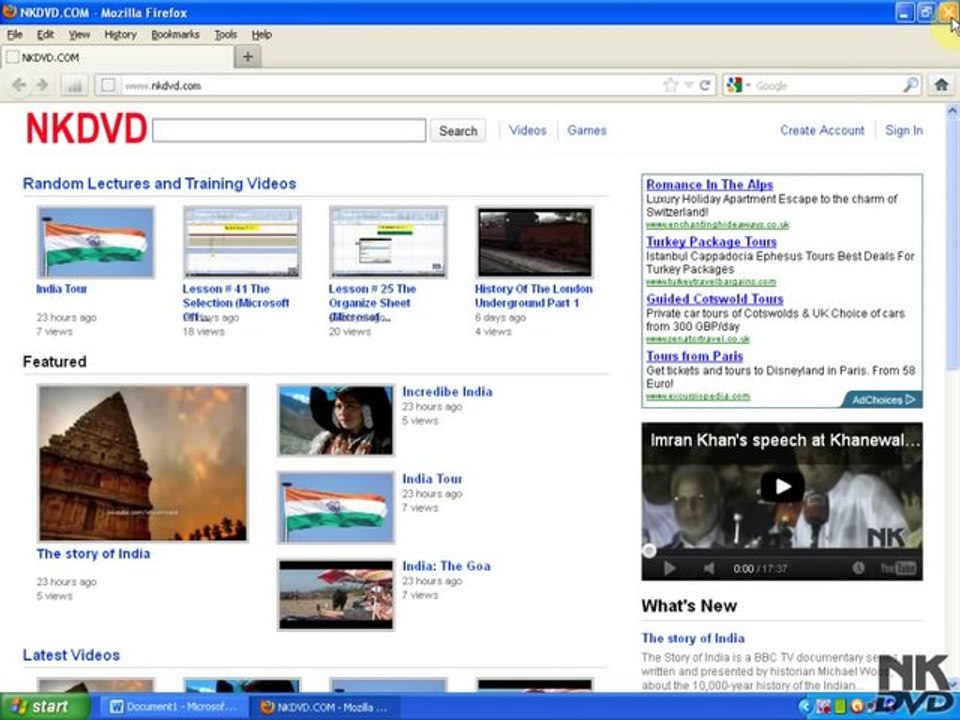Open YouTube logo in video player
This screenshot has height=720, width=960.
click(x=898, y=568)
